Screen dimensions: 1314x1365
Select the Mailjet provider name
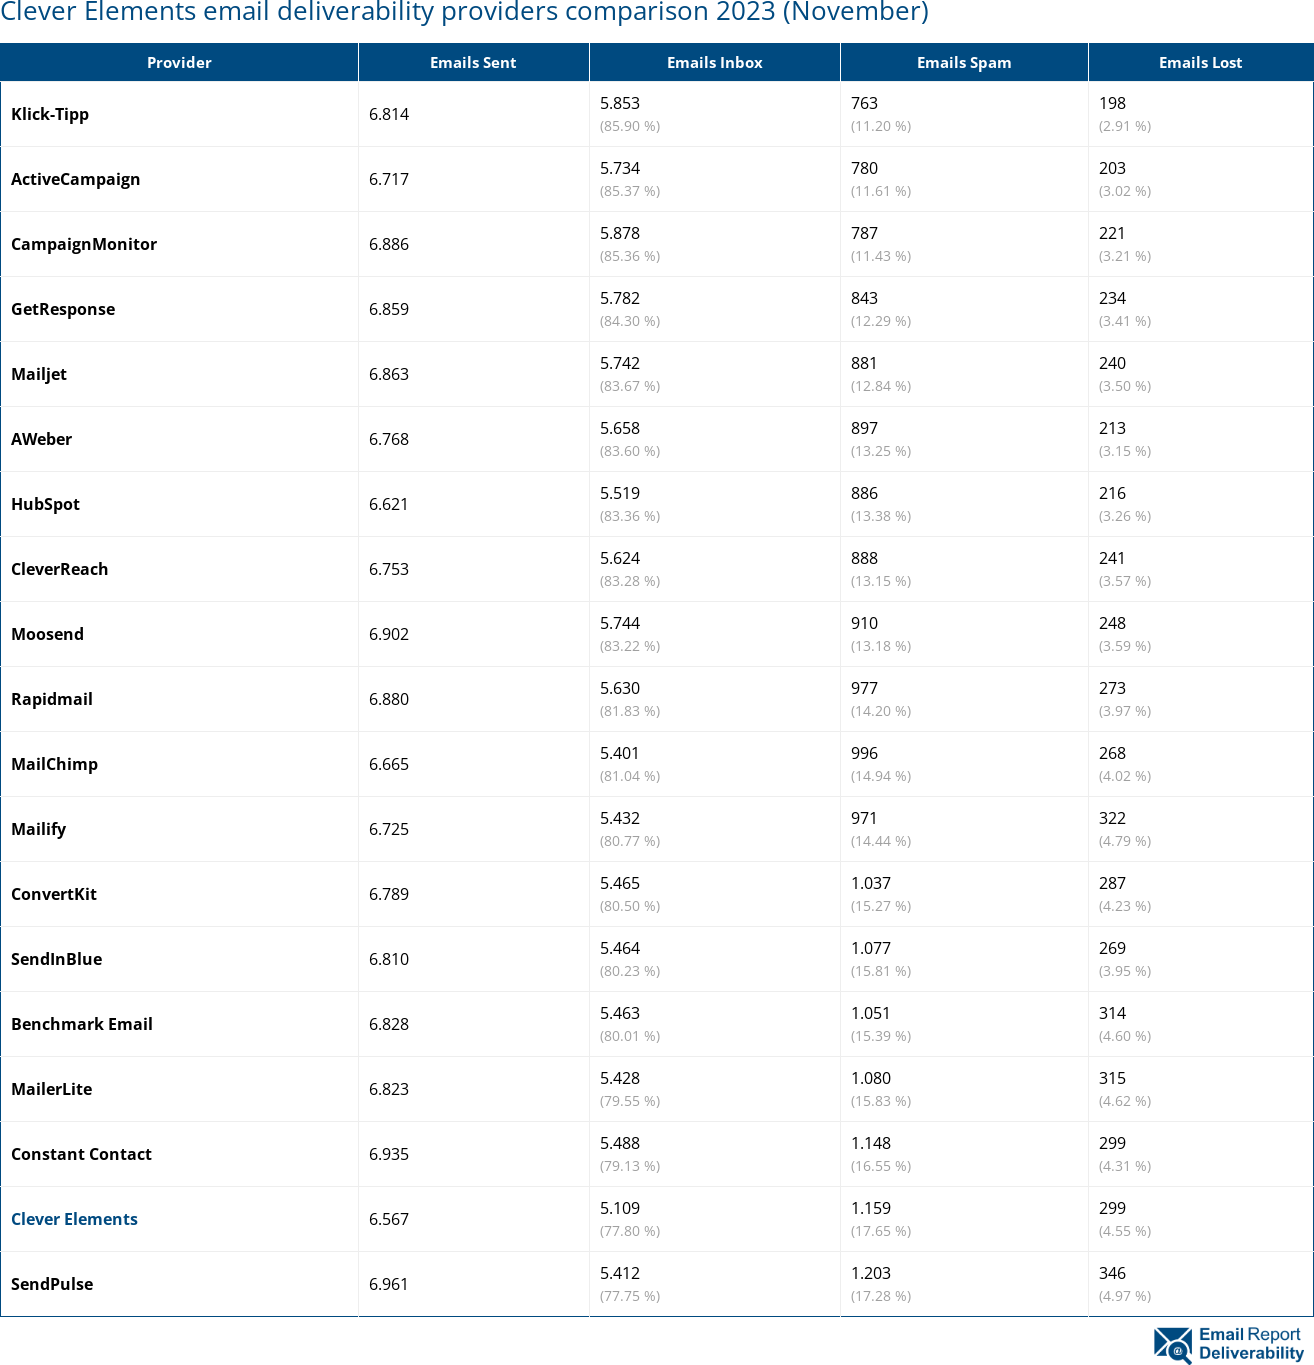pyautogui.click(x=39, y=374)
